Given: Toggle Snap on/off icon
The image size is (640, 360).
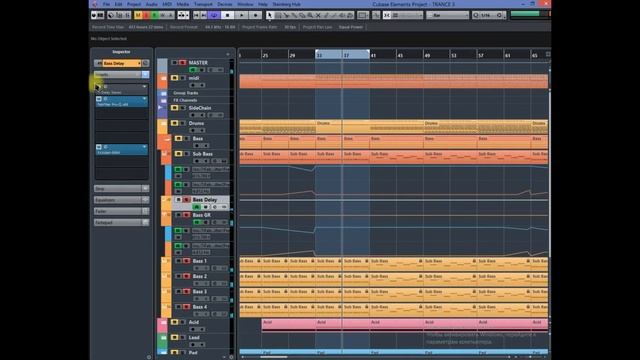Looking at the screenshot, I should point(387,15).
